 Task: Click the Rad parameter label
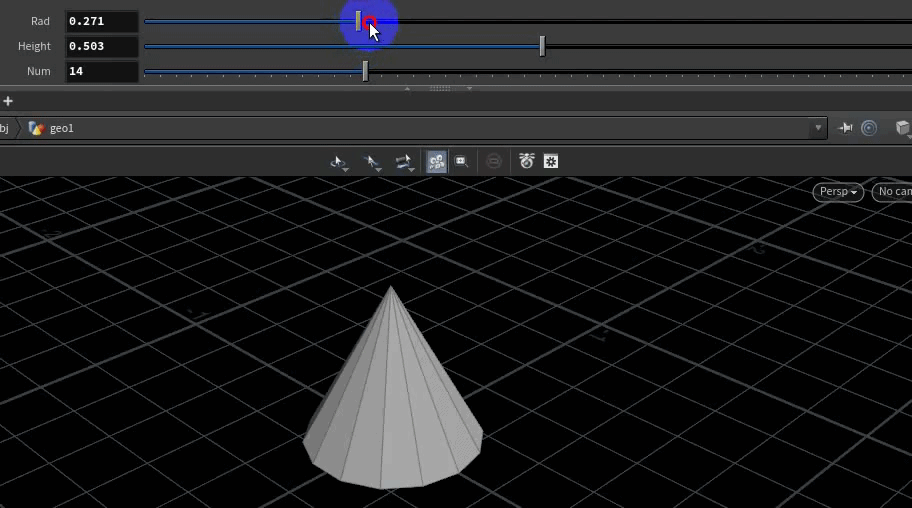40,21
